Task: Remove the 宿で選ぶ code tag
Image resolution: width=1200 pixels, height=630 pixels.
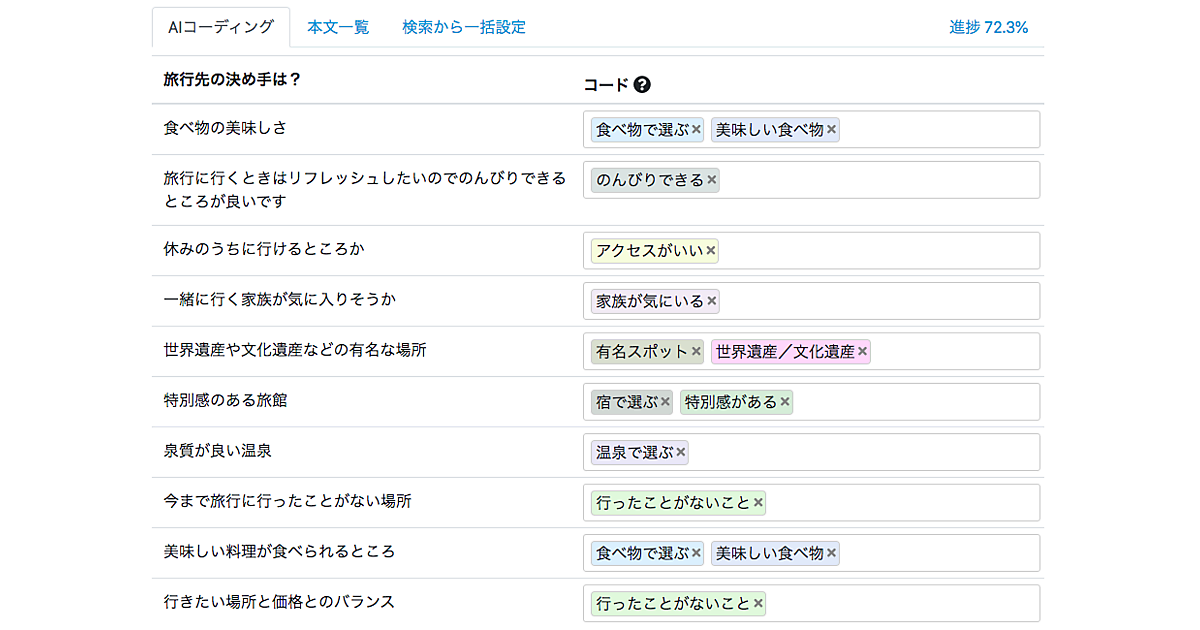Action: (665, 402)
